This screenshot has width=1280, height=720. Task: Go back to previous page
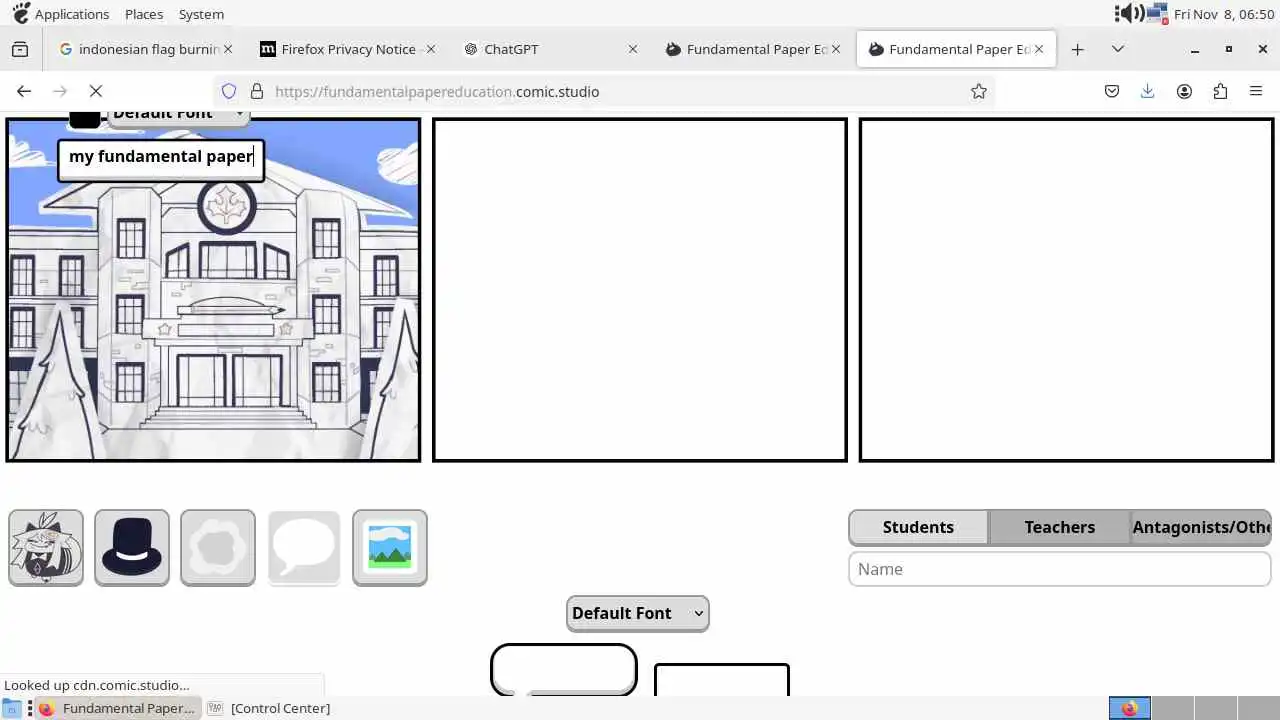click(x=24, y=91)
